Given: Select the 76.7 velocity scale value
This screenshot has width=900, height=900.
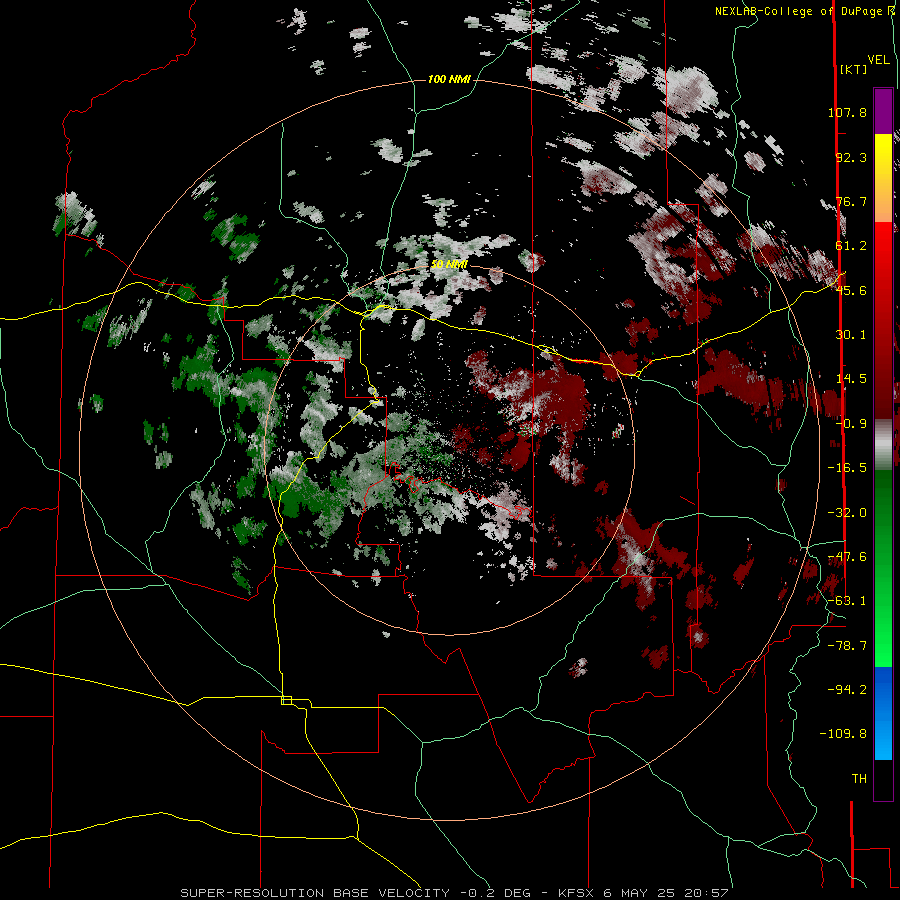Looking at the screenshot, I should 851,201.
